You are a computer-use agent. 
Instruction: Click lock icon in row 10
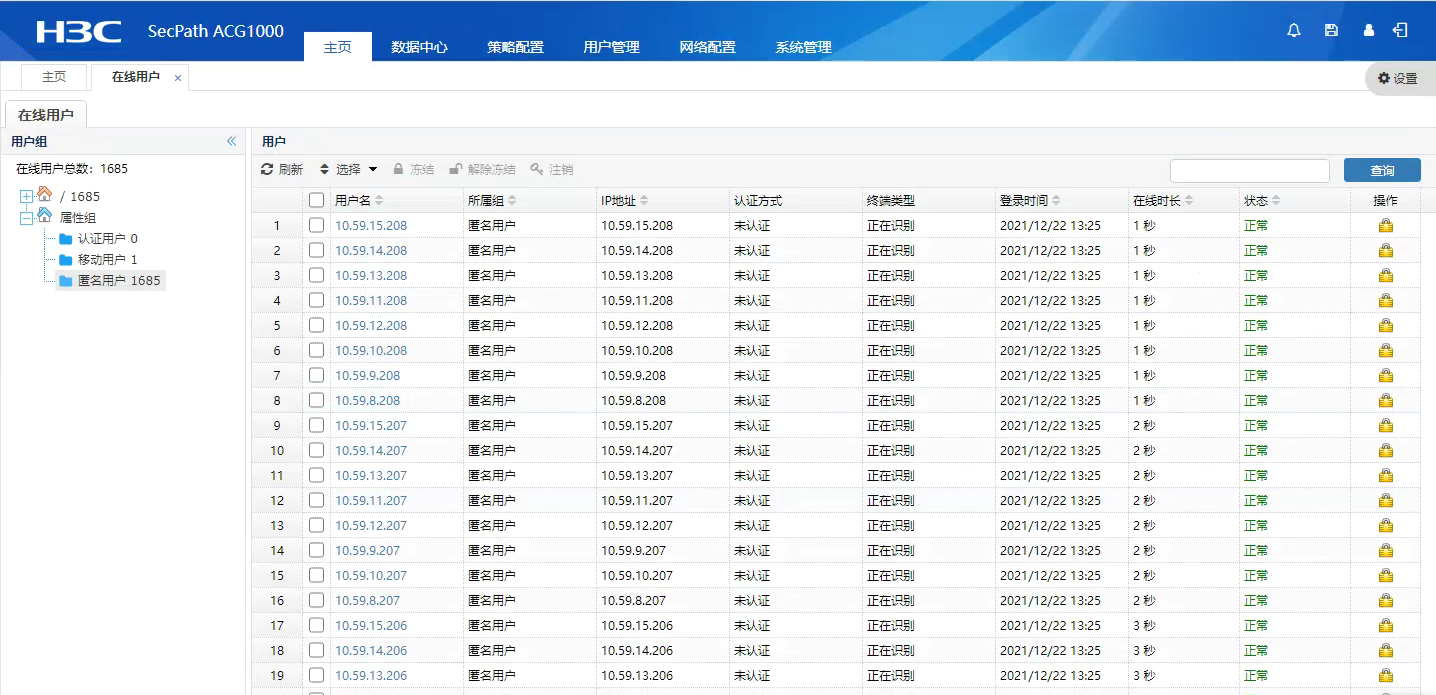(1385, 451)
